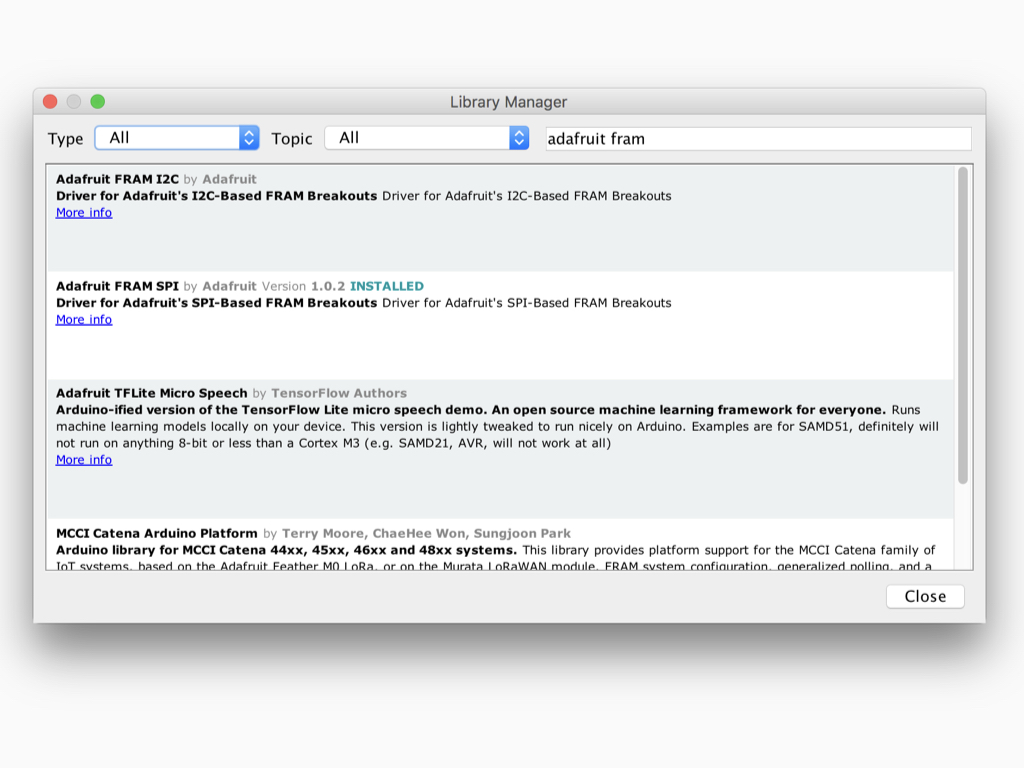This screenshot has height=768, width=1024.
Task: Select the Adafruit FRAM I2C library title
Action: [117, 179]
